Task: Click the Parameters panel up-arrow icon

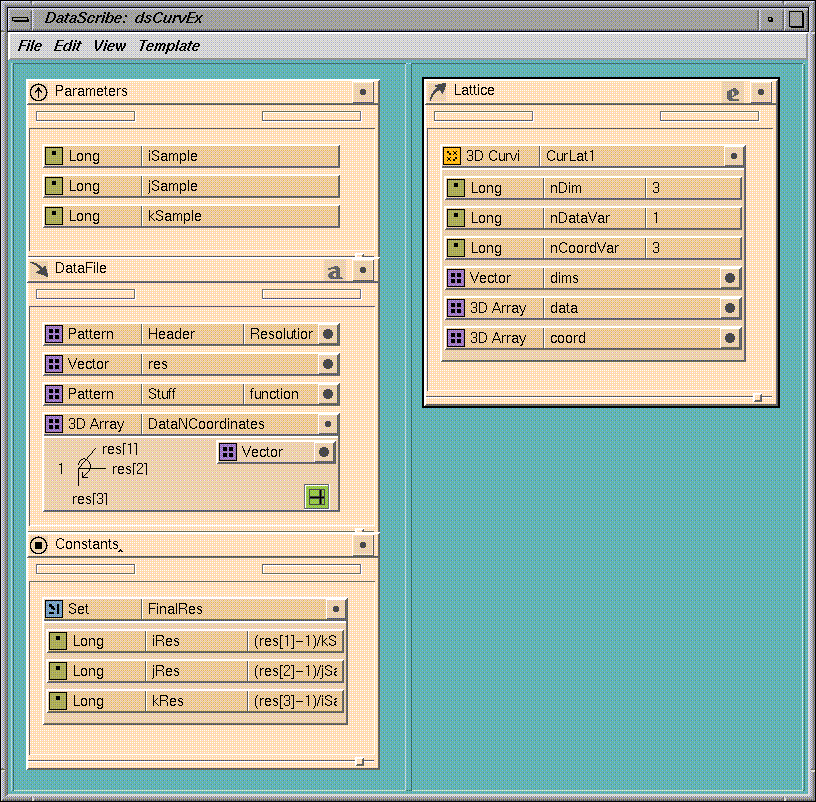Action: pos(39,92)
